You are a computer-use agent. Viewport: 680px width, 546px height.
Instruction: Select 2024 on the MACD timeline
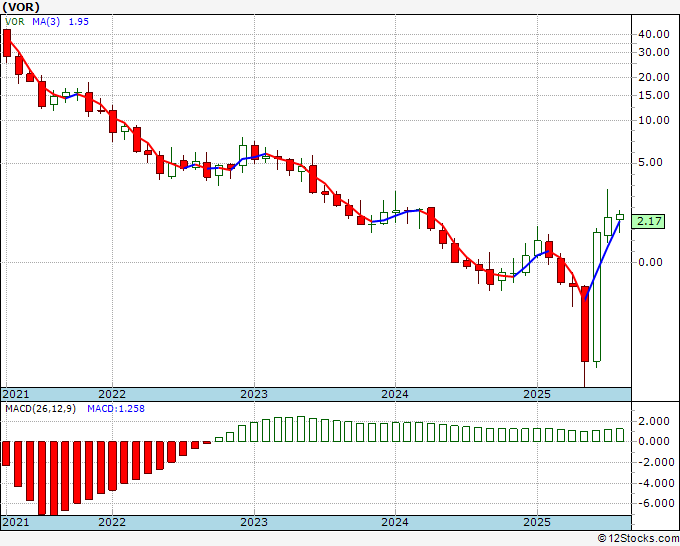[395, 522]
